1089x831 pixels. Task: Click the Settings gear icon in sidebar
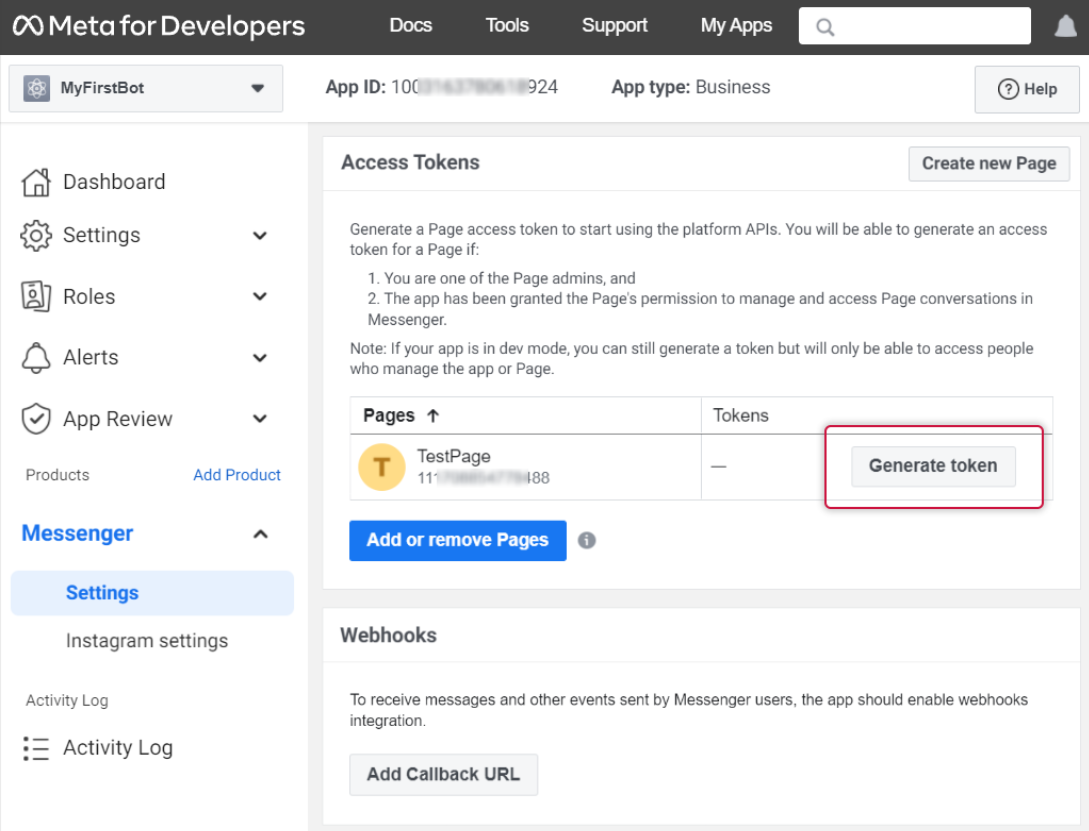pyautogui.click(x=36, y=235)
